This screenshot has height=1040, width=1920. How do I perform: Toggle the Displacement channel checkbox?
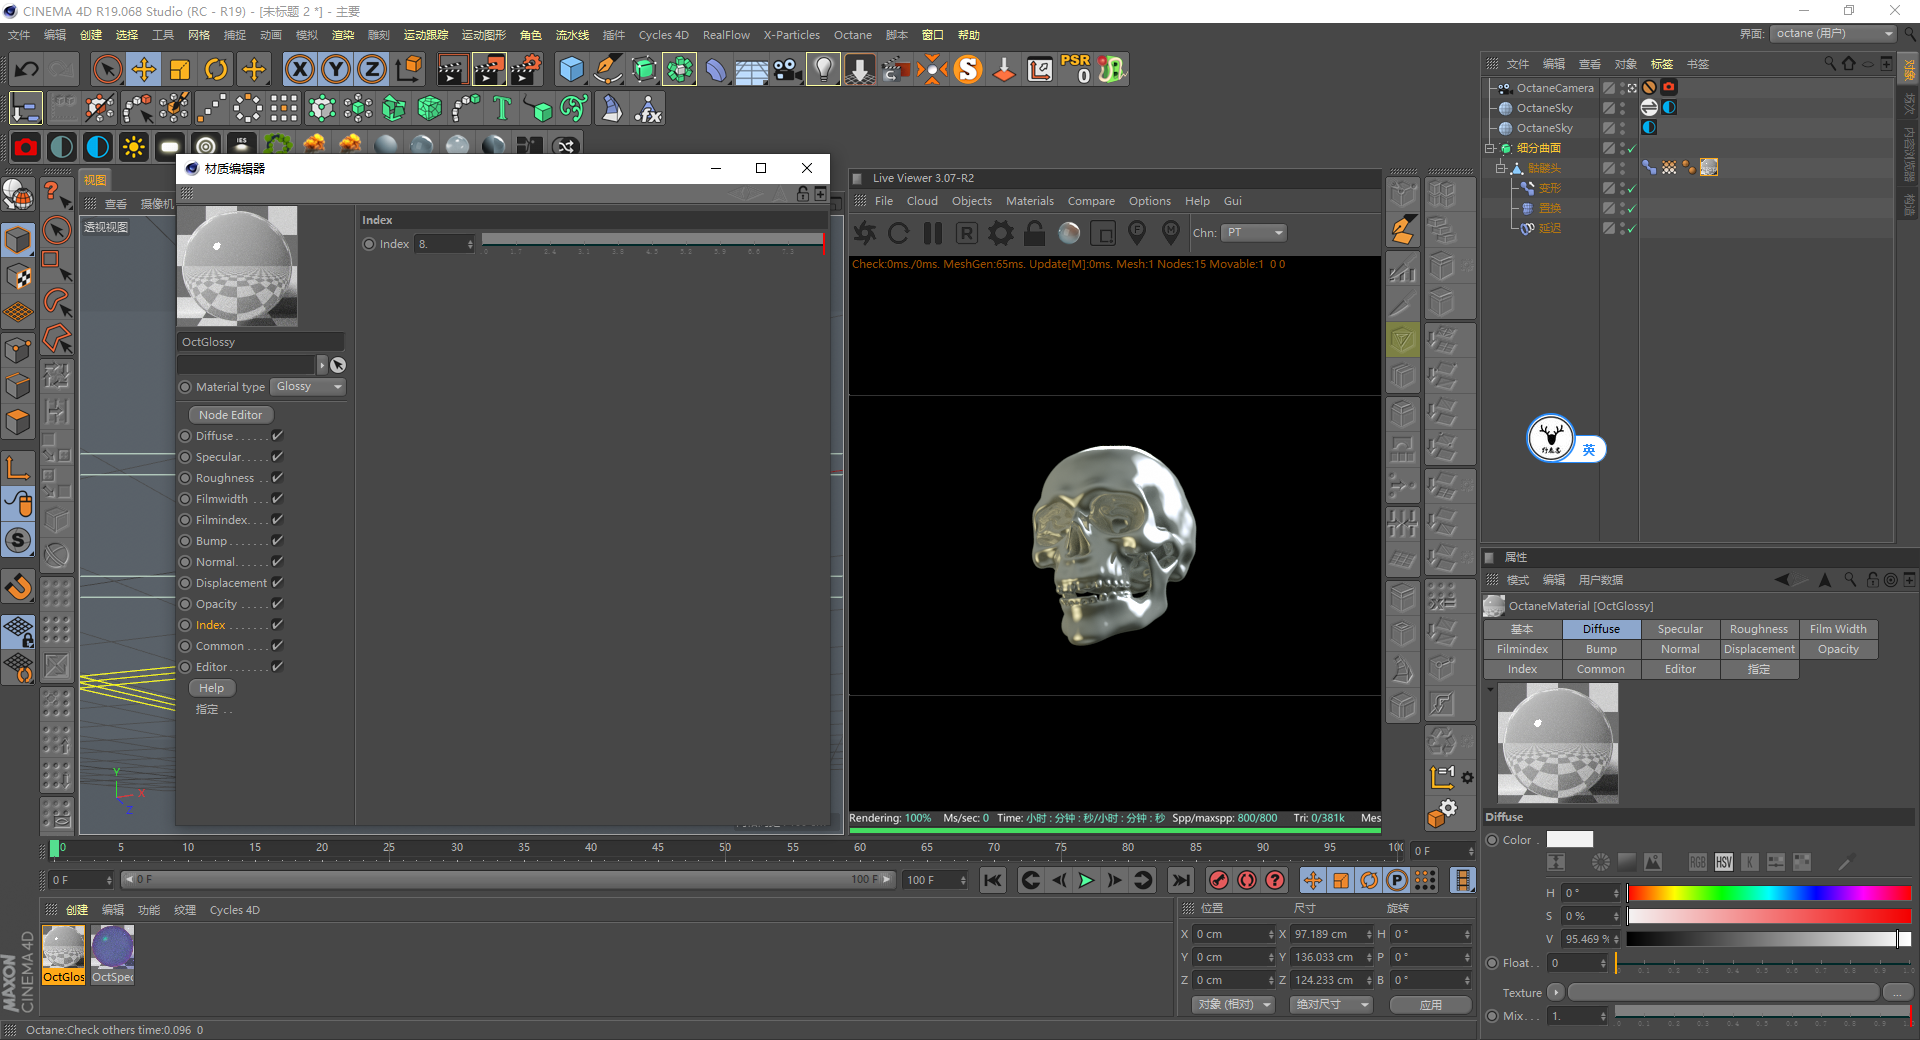(277, 583)
